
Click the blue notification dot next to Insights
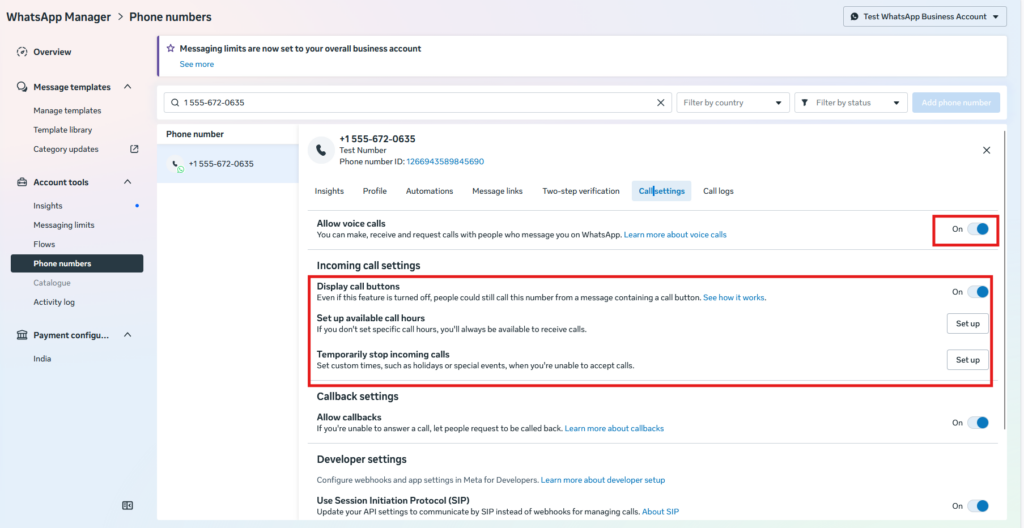[137, 206]
